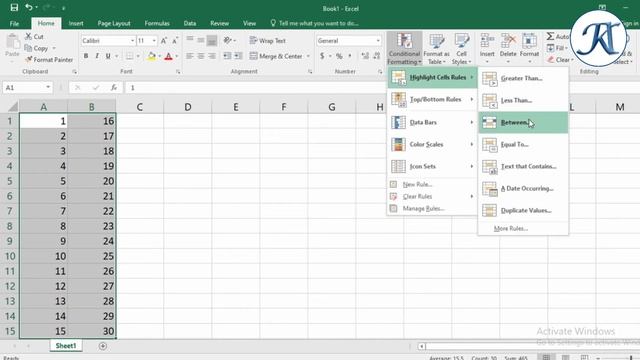Click the Undo icon

point(29,7)
